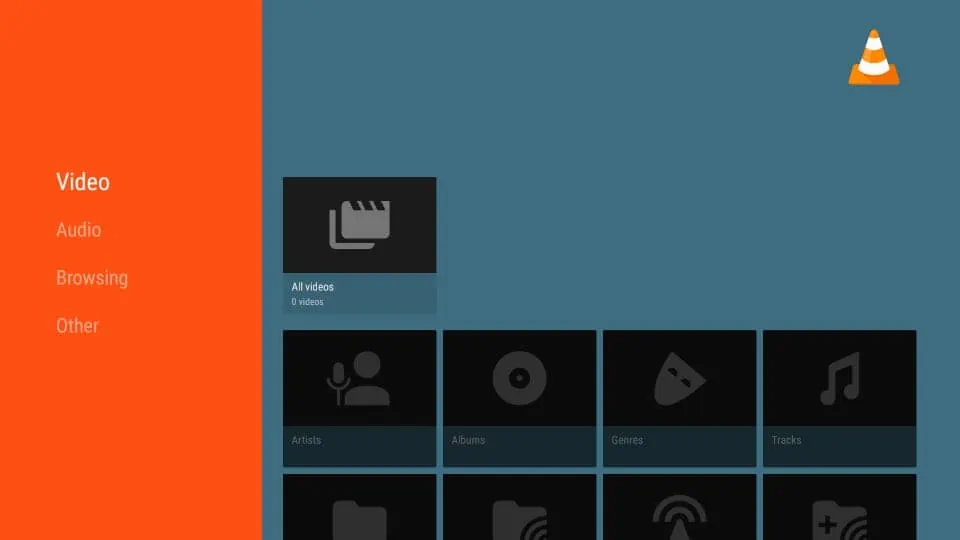This screenshot has width=960, height=540.
Task: Open the Albums disc icon
Action: pos(519,378)
